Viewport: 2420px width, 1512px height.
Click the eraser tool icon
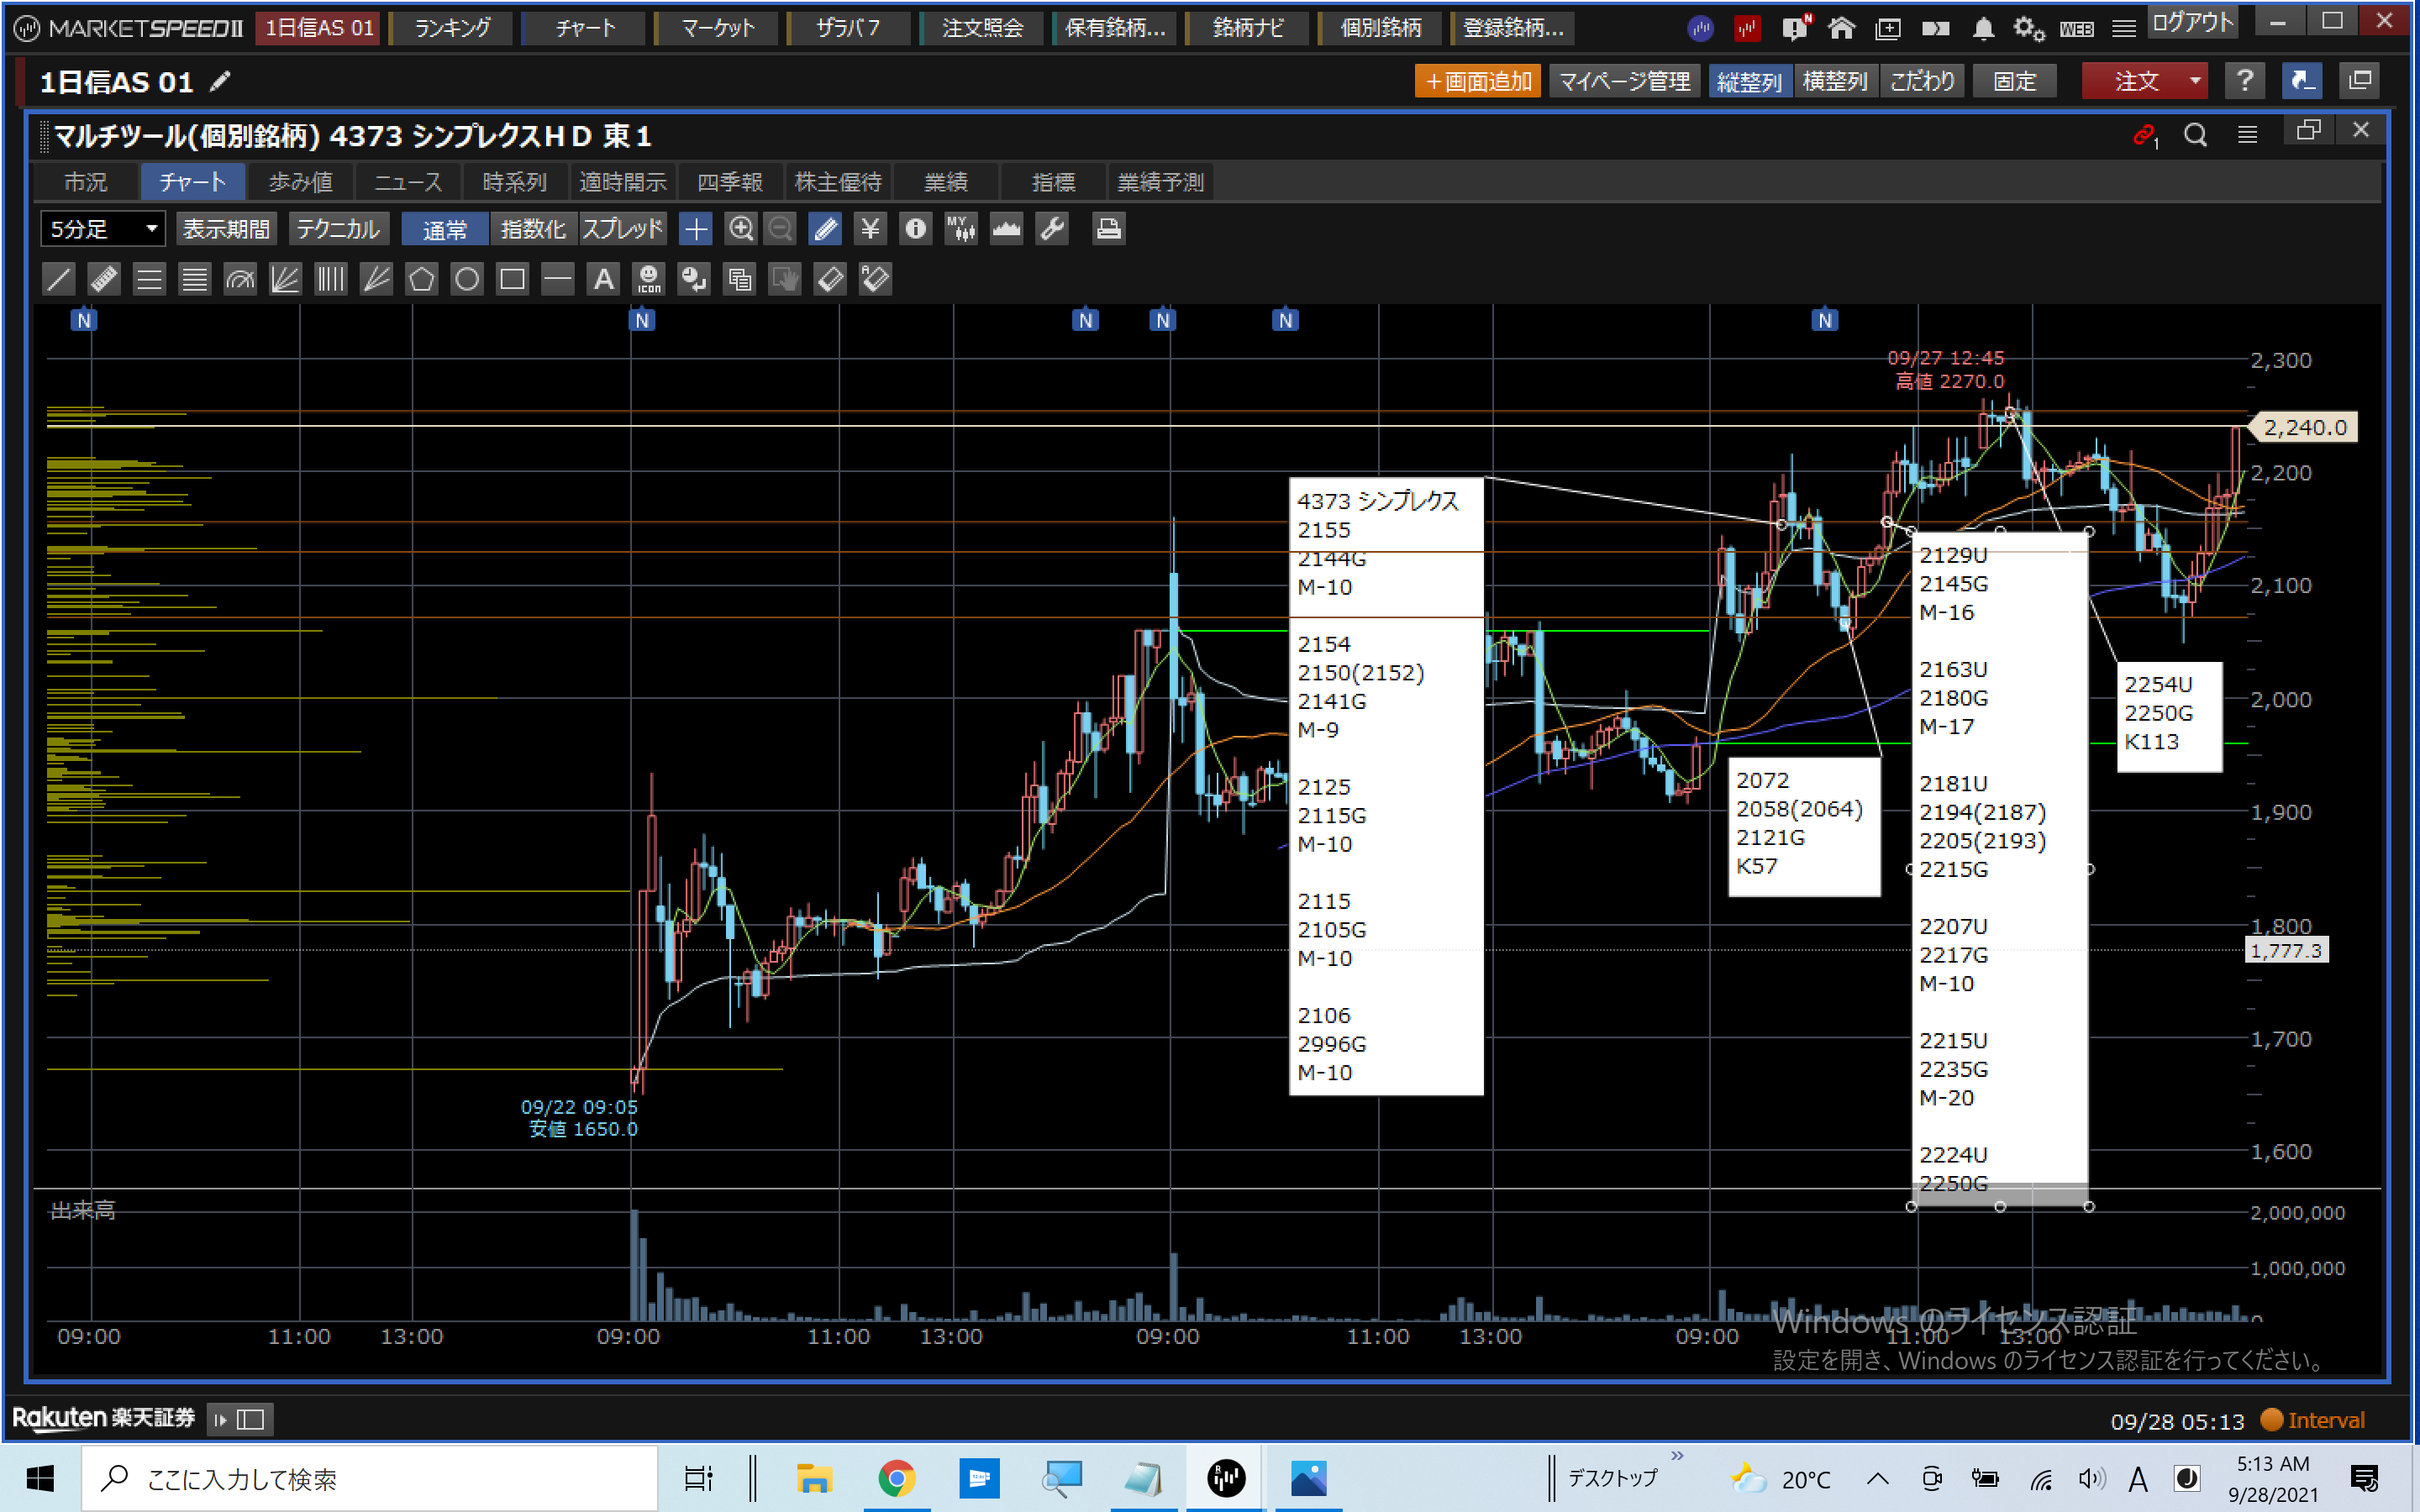tap(830, 279)
